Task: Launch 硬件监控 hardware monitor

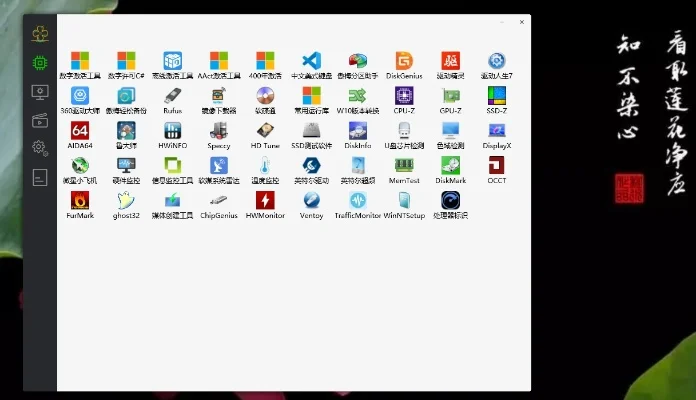Action: 126,170
